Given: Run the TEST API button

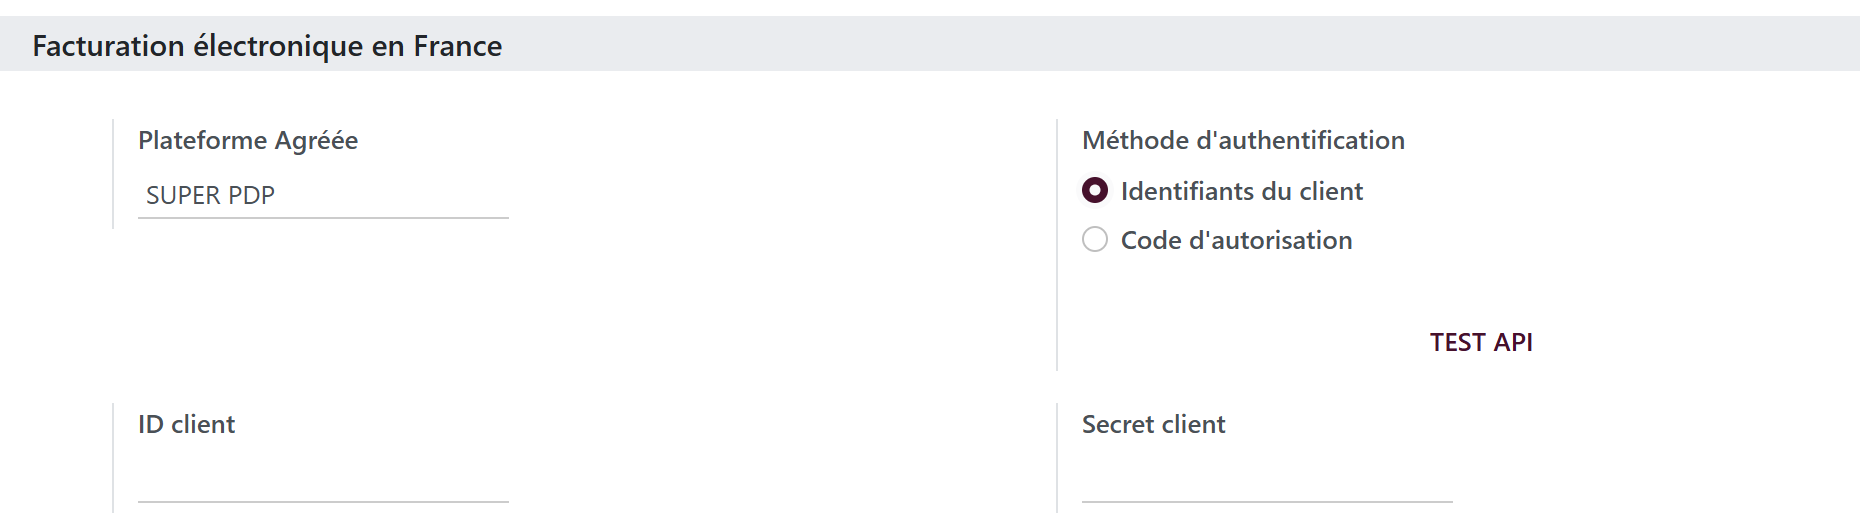Looking at the screenshot, I should [x=1481, y=342].
